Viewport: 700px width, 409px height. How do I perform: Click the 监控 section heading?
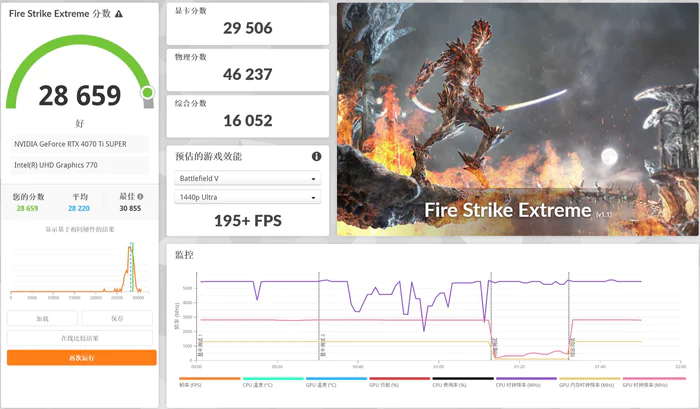[184, 255]
